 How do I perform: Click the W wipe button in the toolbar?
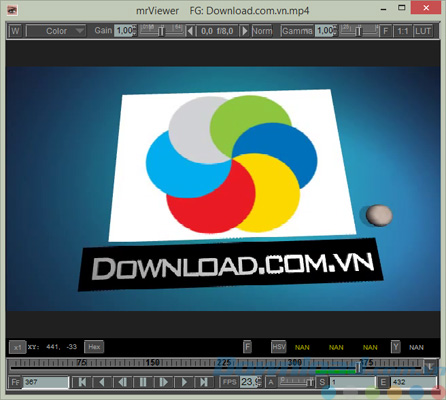[15, 31]
